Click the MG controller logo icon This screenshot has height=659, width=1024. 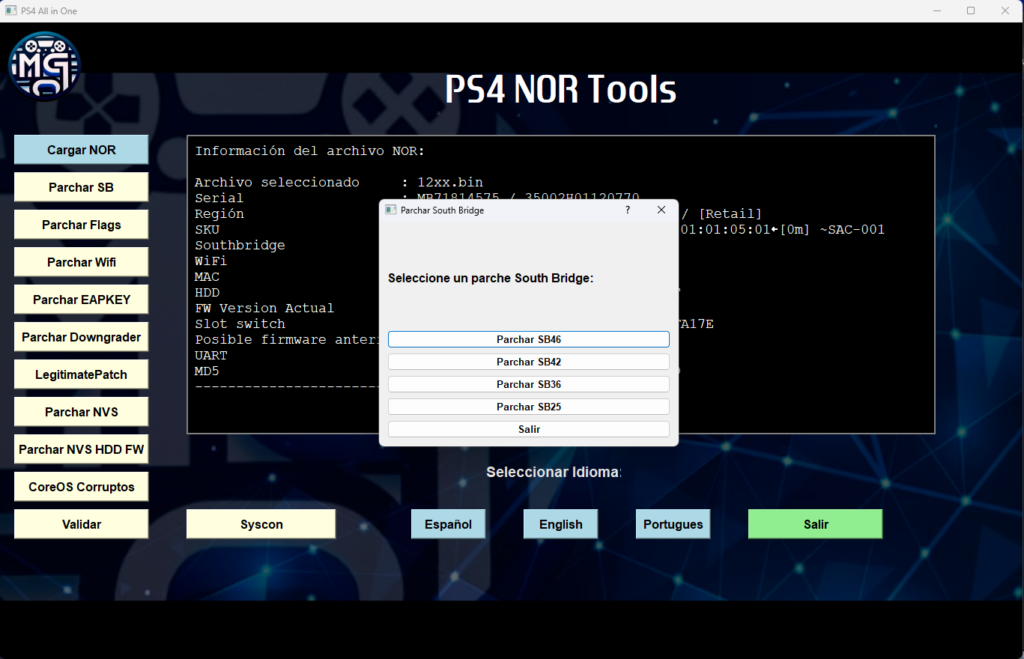(44, 66)
